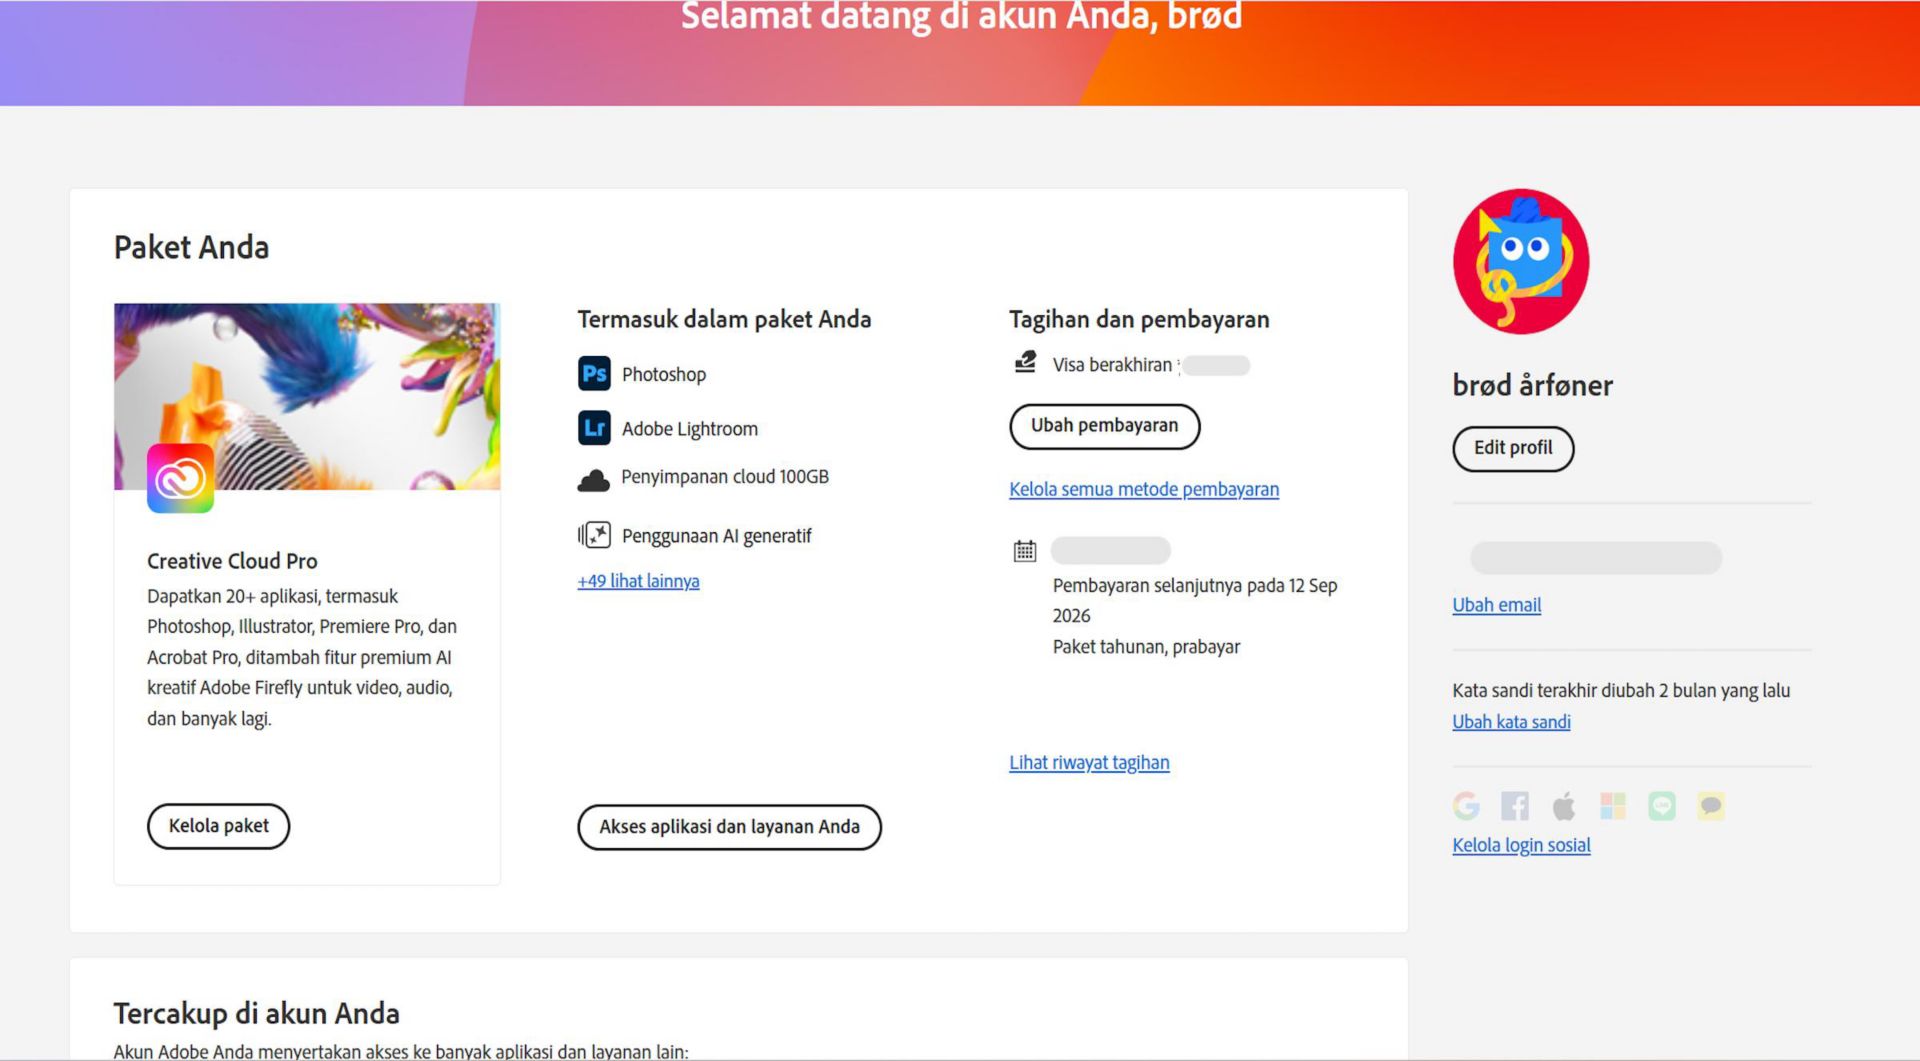The width and height of the screenshot is (1920, 1061).
Task: Open the Ubah kata sandi link
Action: 1511,721
